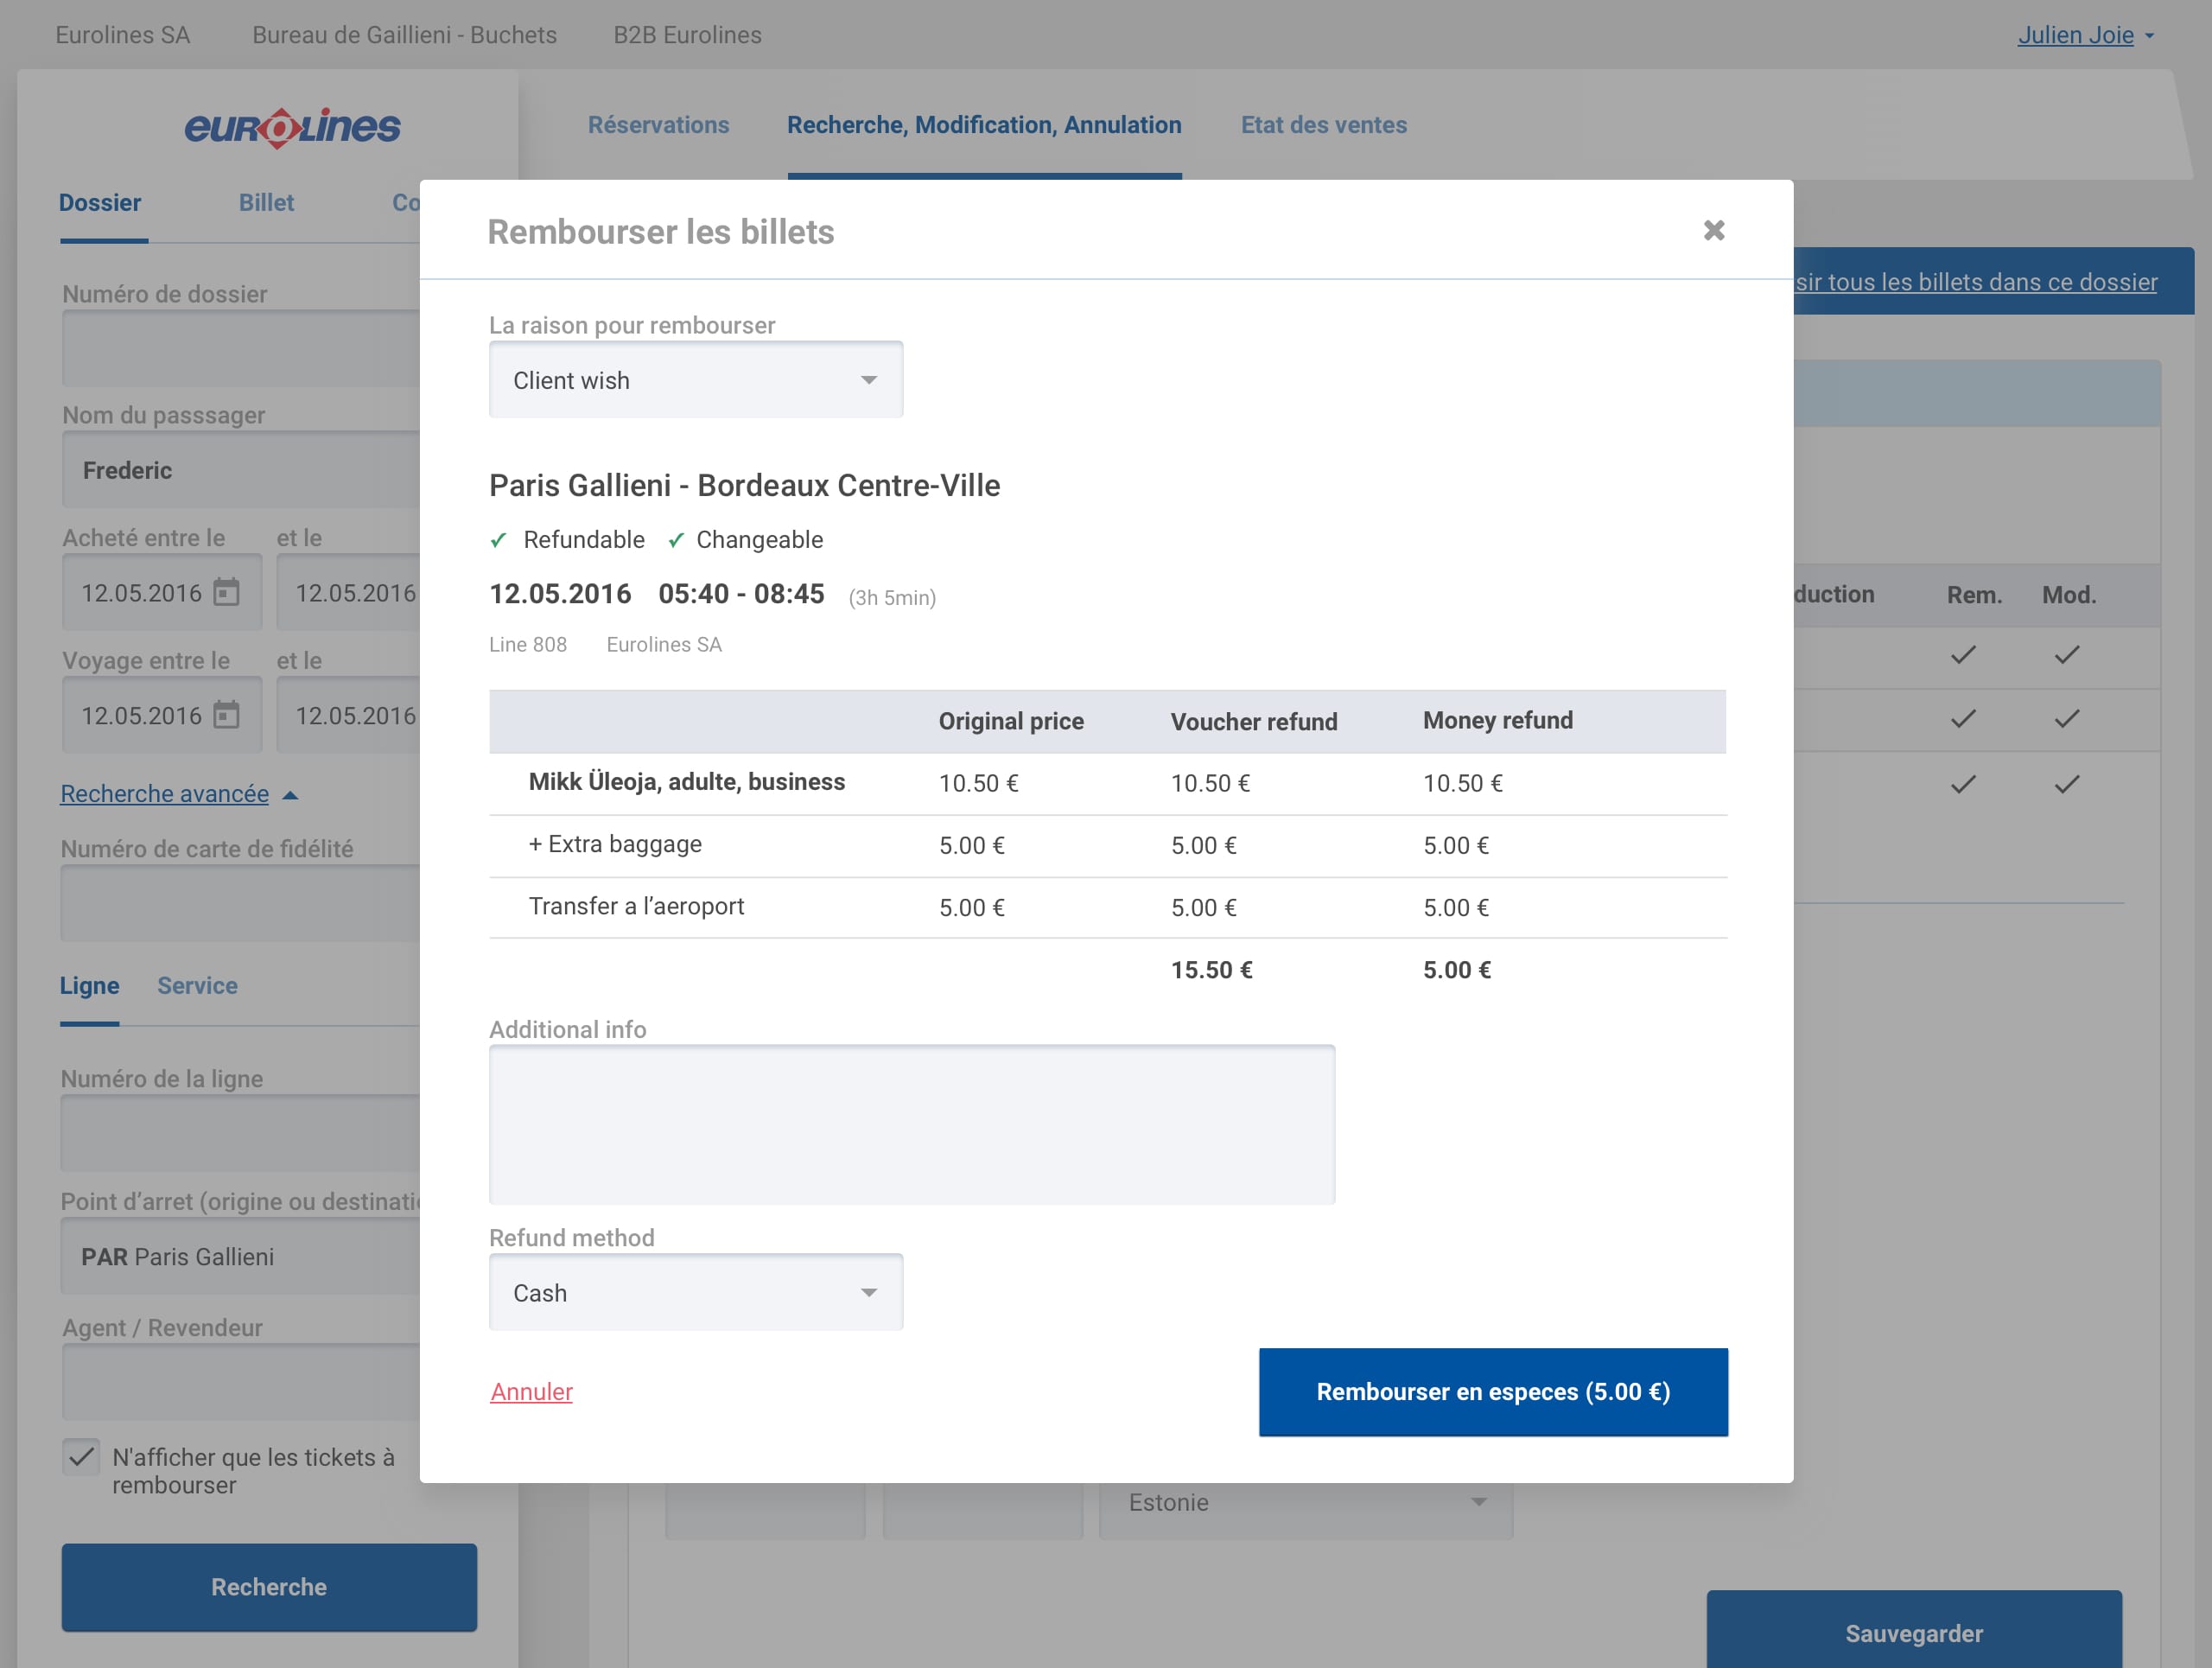Screen dimensions: 2212x1668
Task: Click second row Rem. checkmark
Action: pyautogui.click(x=1963, y=719)
